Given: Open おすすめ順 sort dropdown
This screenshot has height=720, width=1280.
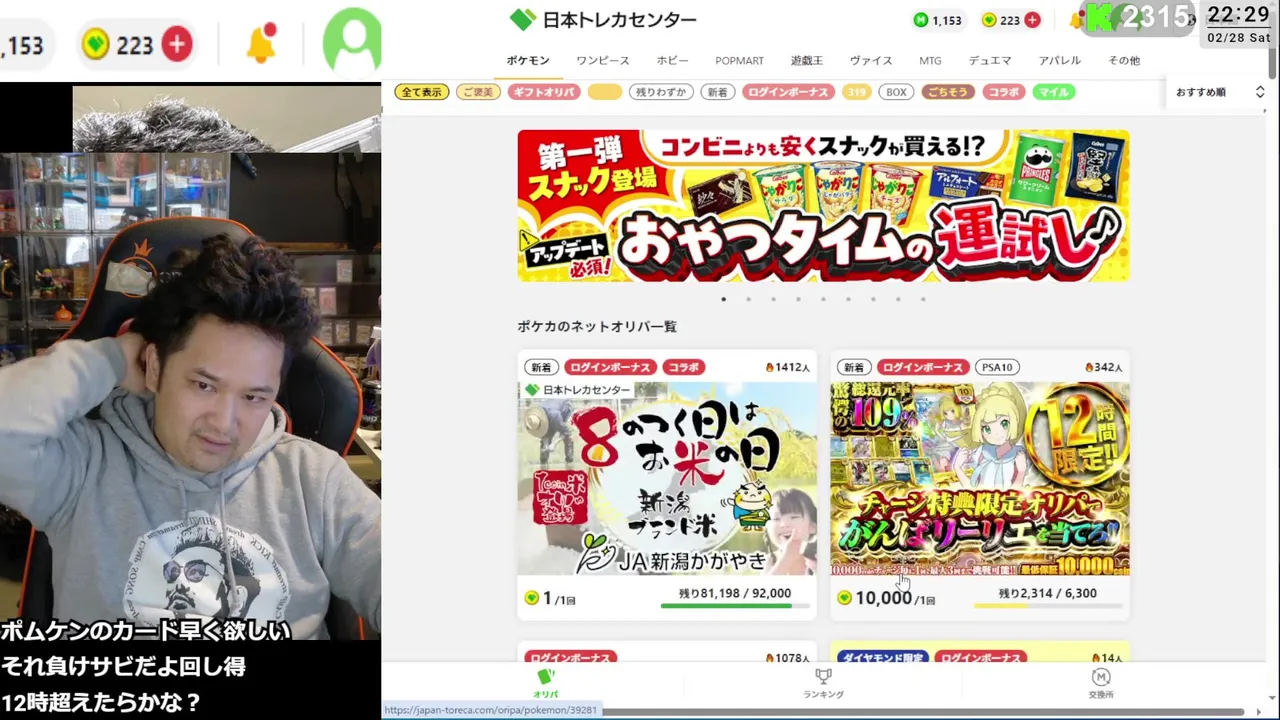Looking at the screenshot, I should click(x=1219, y=92).
